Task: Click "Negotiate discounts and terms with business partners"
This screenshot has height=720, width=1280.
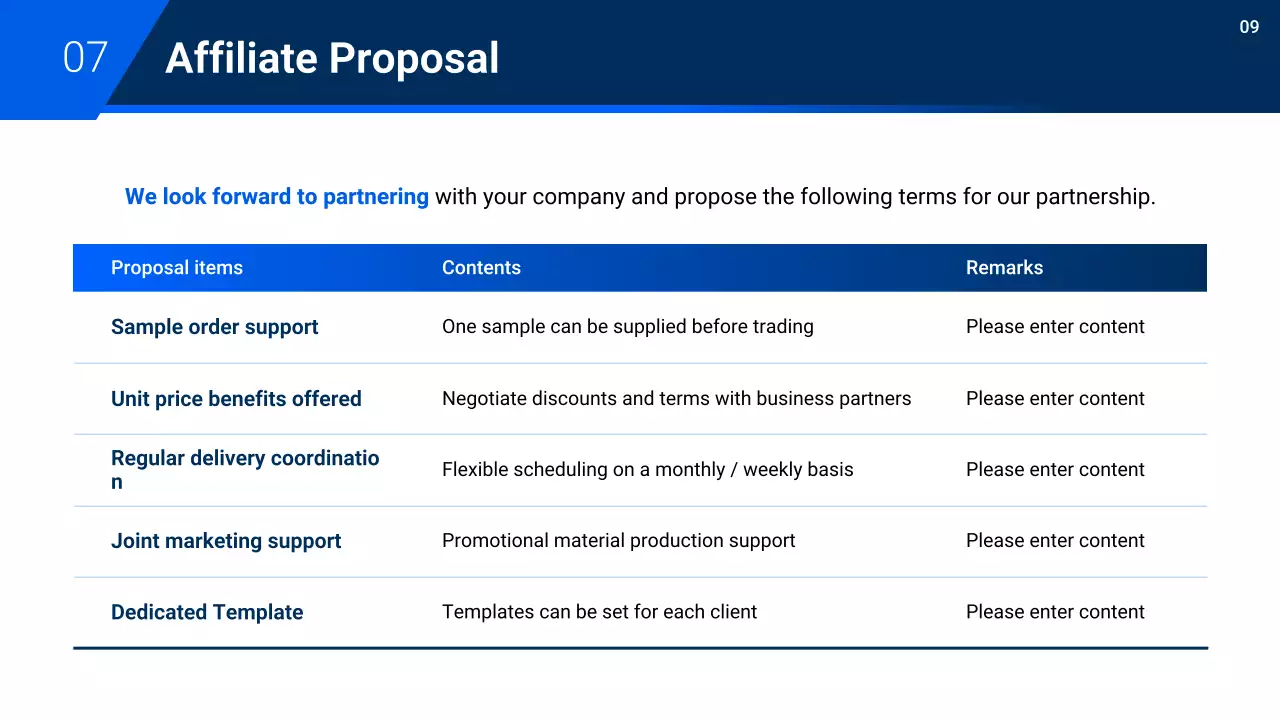Action: coord(676,399)
